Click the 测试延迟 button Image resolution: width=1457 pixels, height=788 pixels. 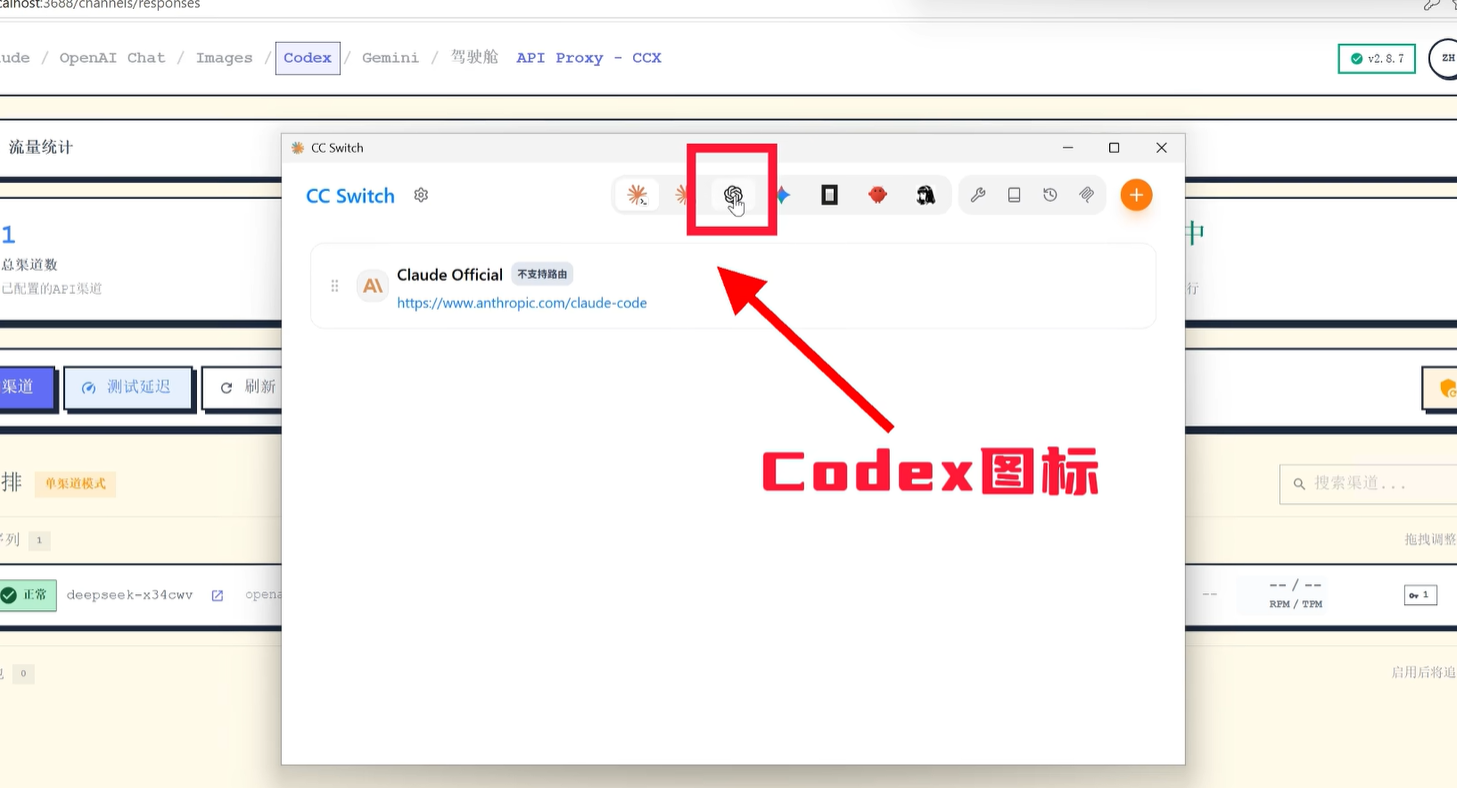[x=128, y=388]
